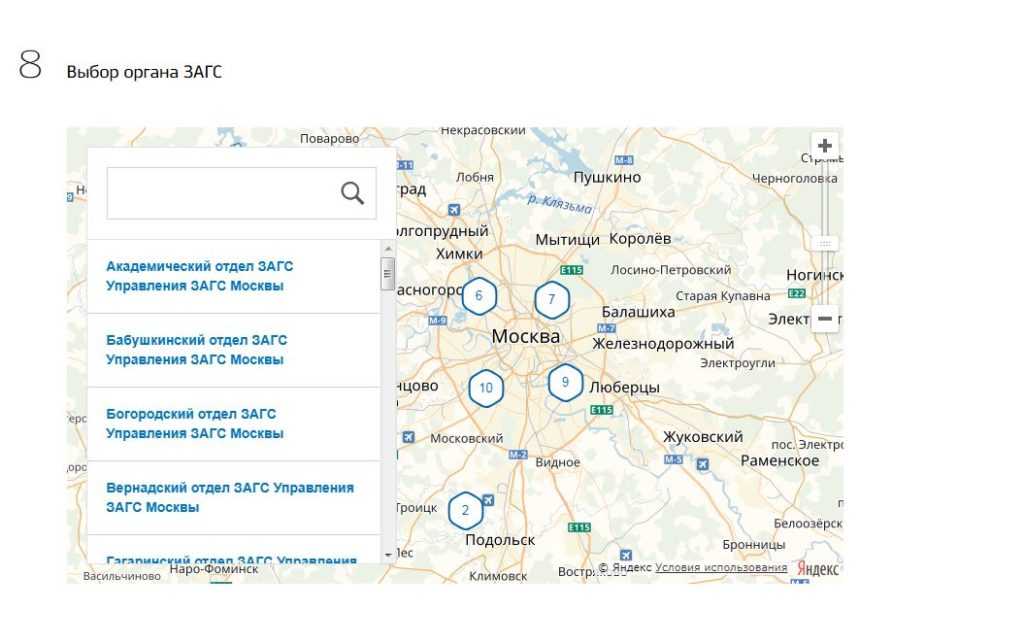
Task: Zoom in the map with plus button
Action: pos(825,146)
